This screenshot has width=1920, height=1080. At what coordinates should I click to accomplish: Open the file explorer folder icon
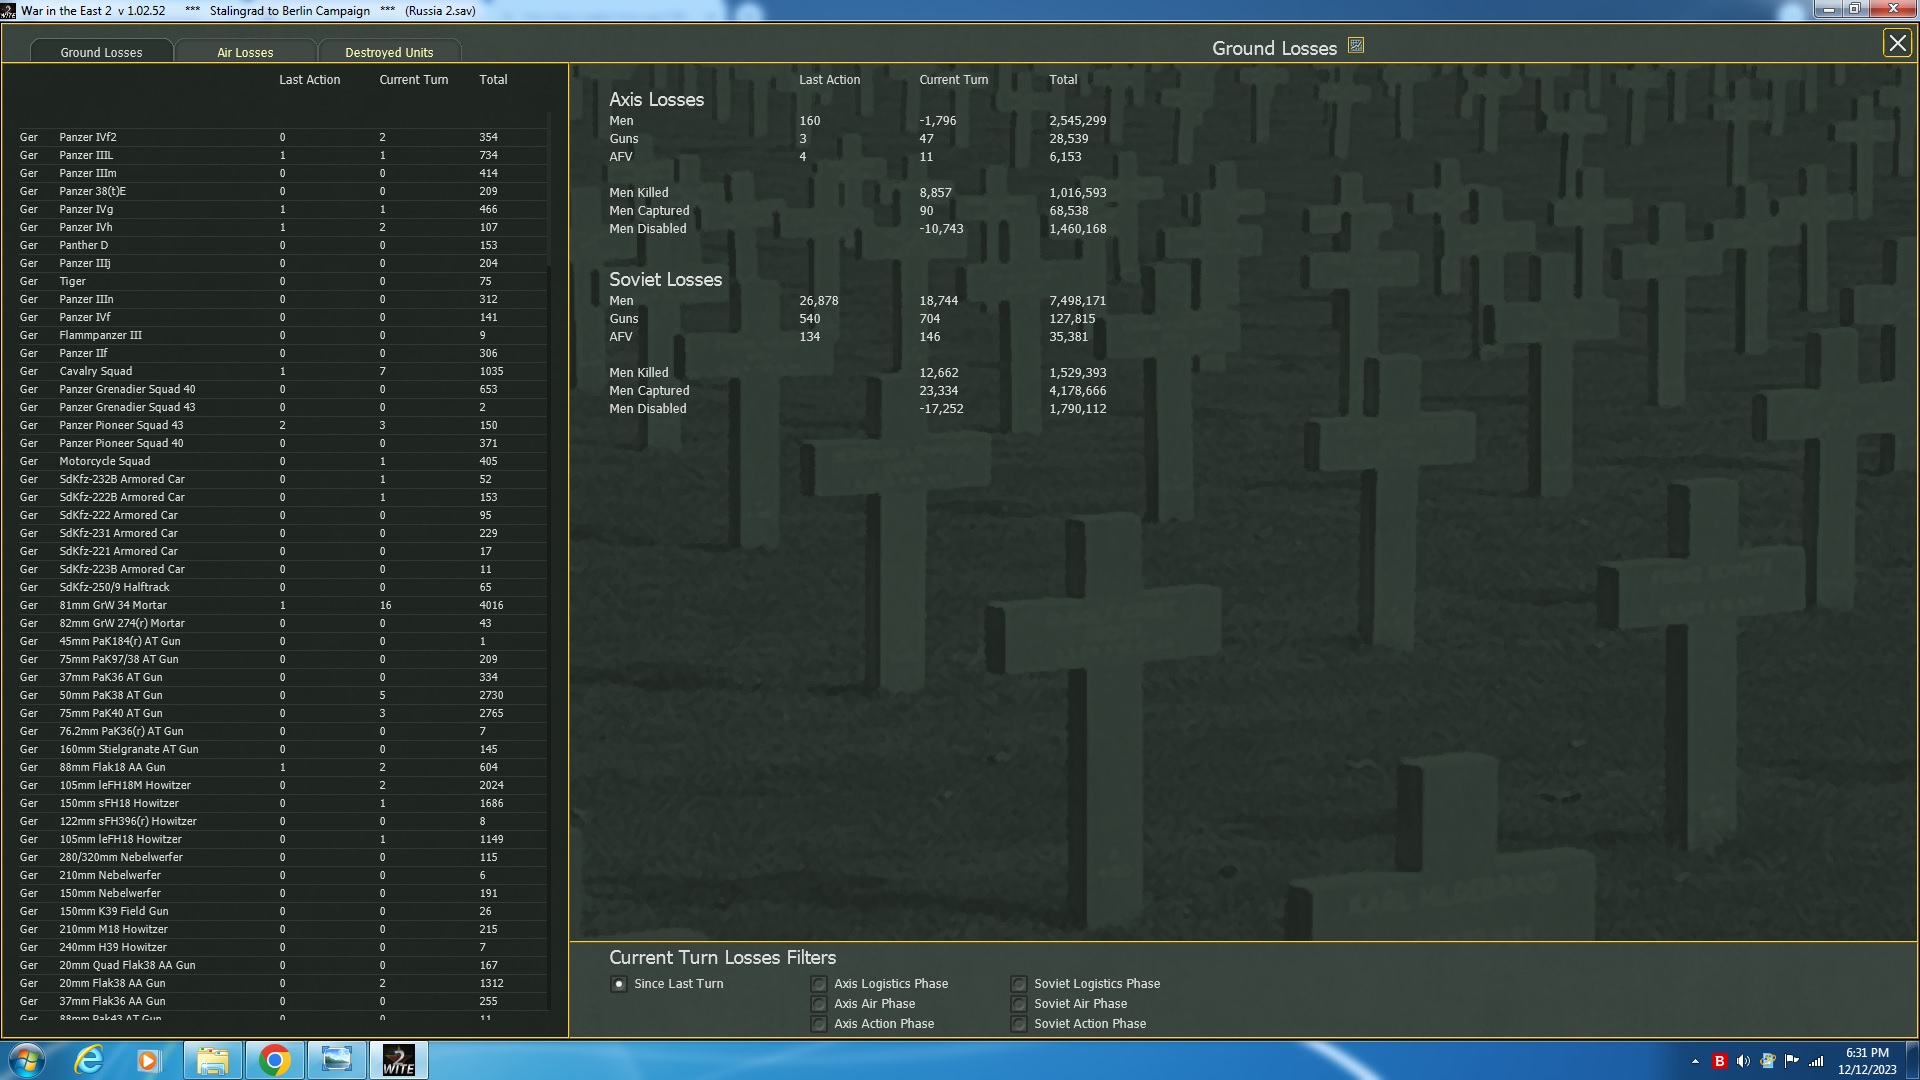pos(212,1060)
